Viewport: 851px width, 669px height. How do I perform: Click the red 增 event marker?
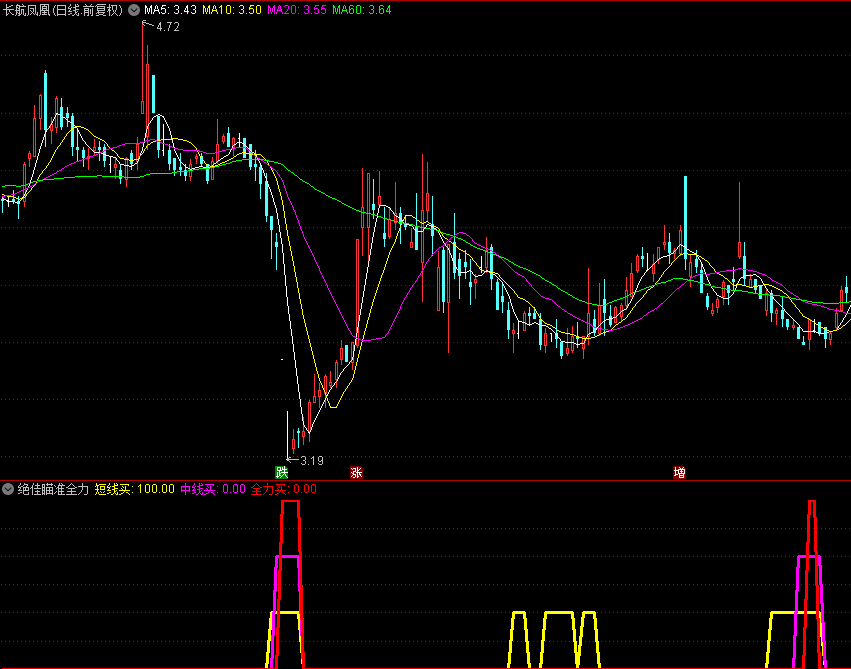679,472
